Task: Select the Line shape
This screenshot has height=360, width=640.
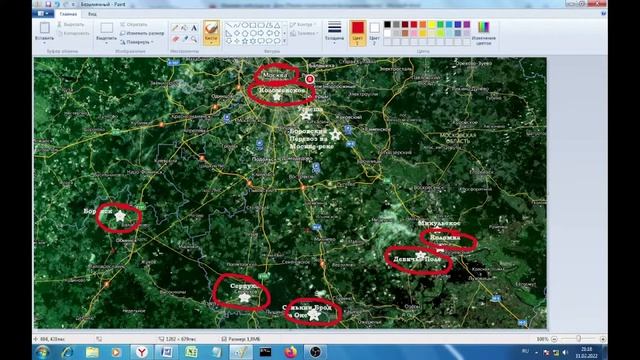Action: click(x=229, y=25)
